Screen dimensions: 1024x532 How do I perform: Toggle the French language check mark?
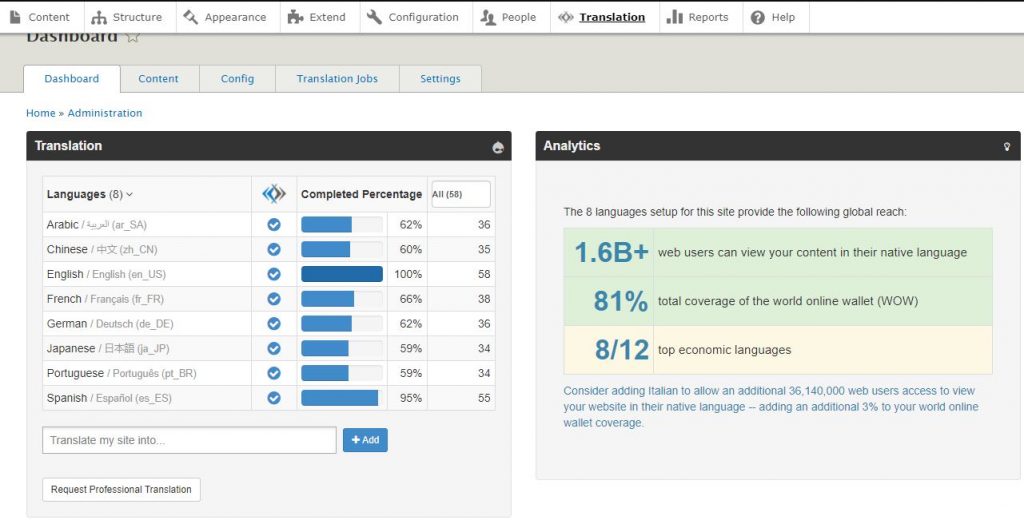[x=273, y=299]
